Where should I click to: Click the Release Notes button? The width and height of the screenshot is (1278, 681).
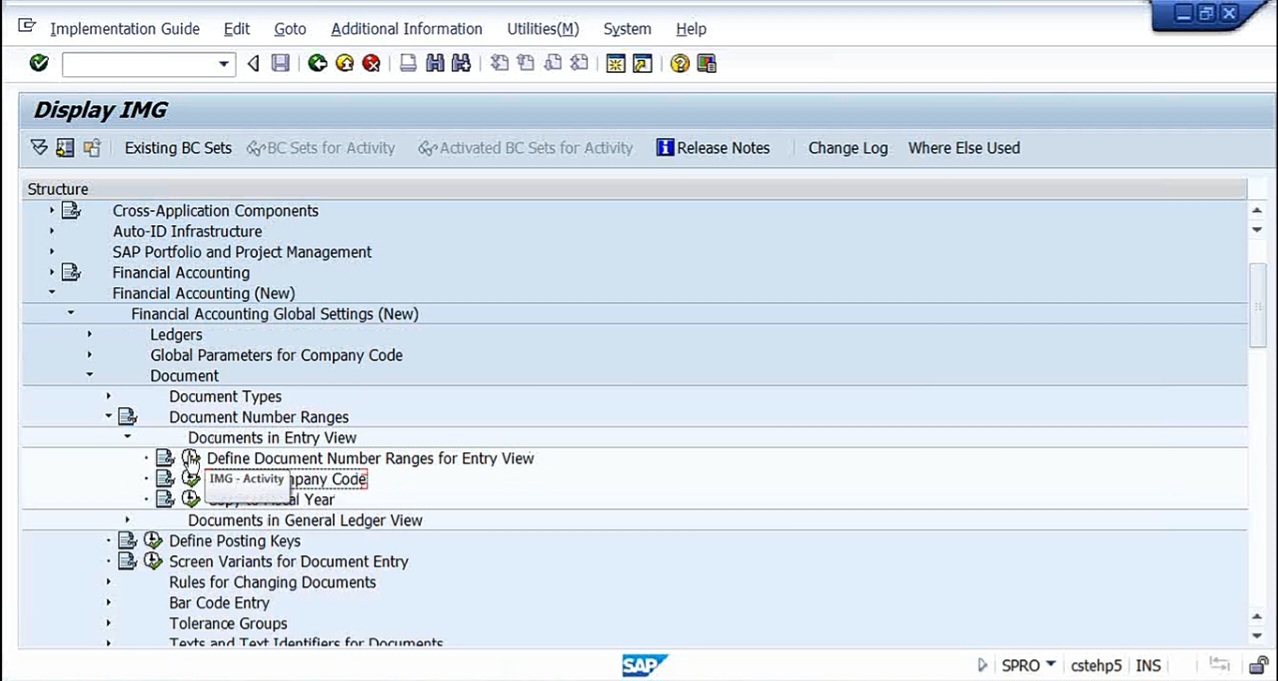pyautogui.click(x=713, y=148)
